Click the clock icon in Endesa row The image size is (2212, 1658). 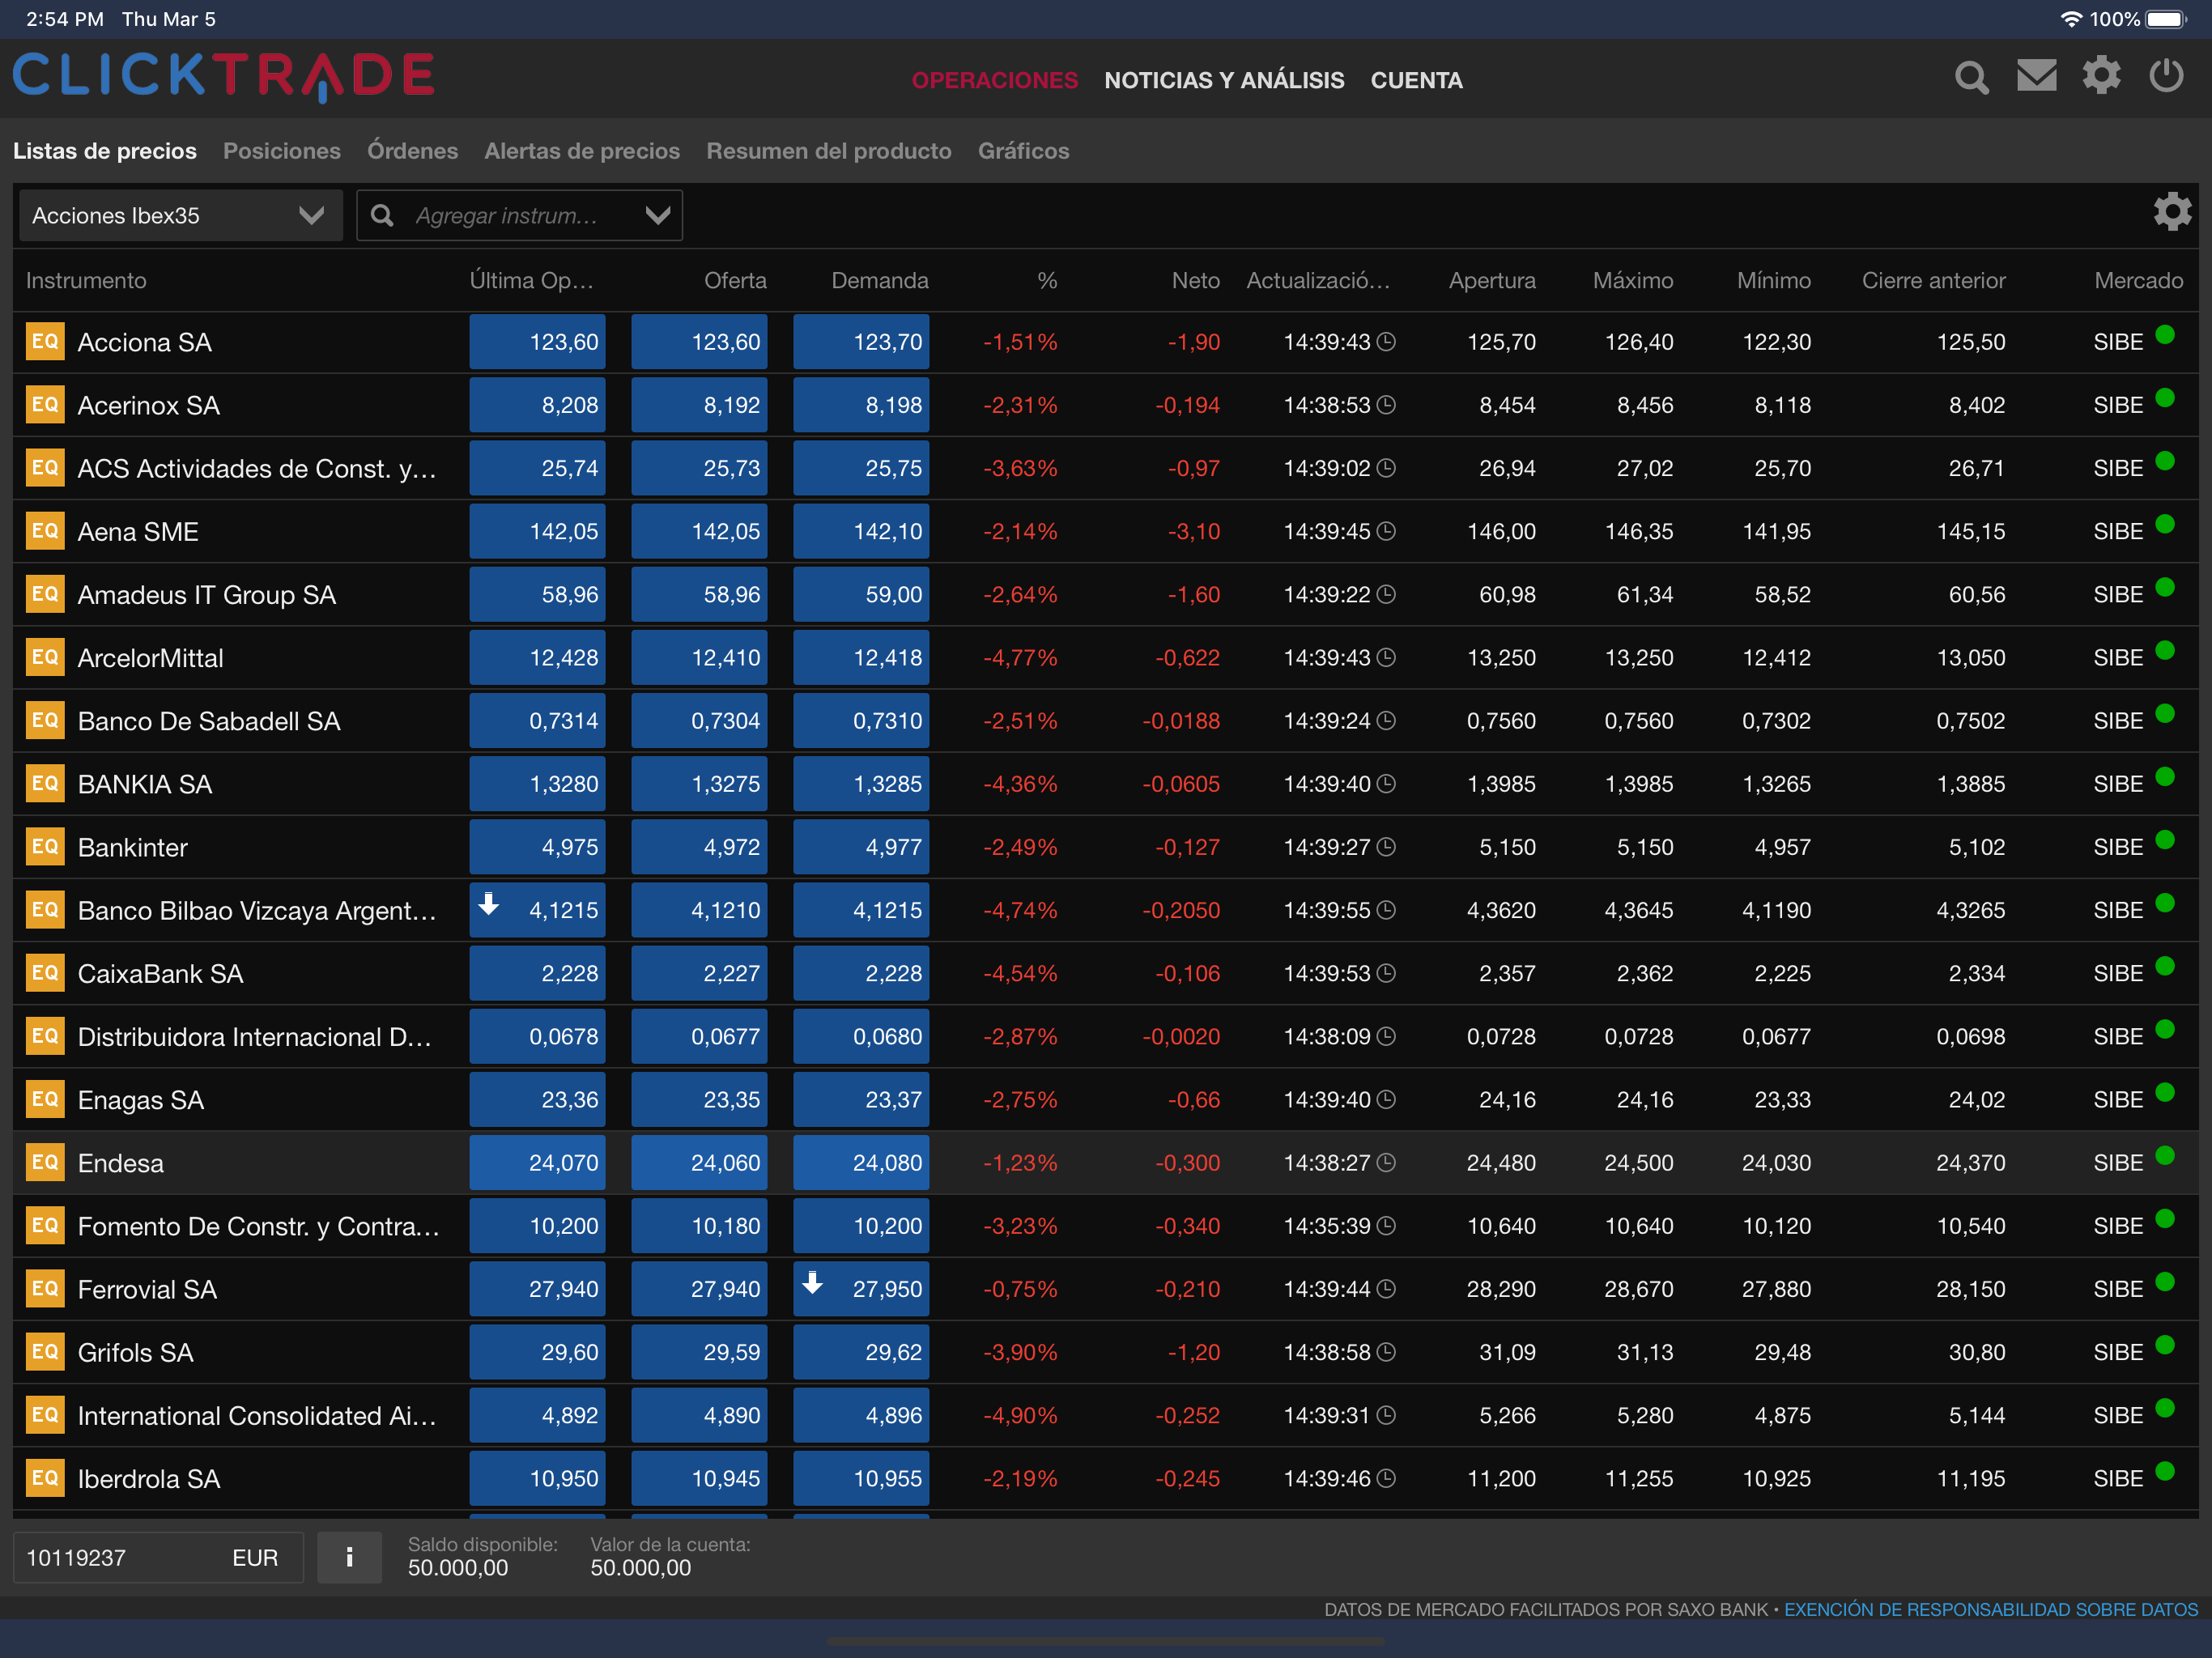pos(1386,1163)
